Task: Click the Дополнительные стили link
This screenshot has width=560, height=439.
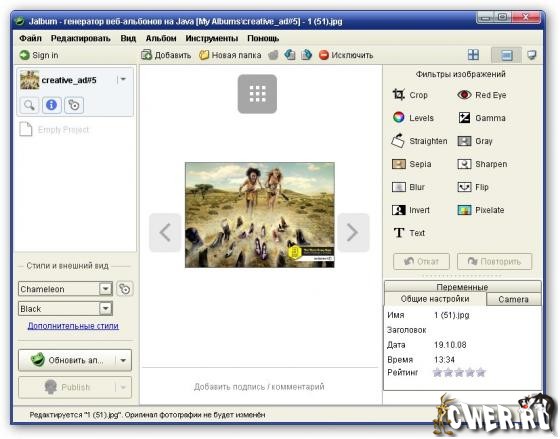Action: [x=73, y=326]
